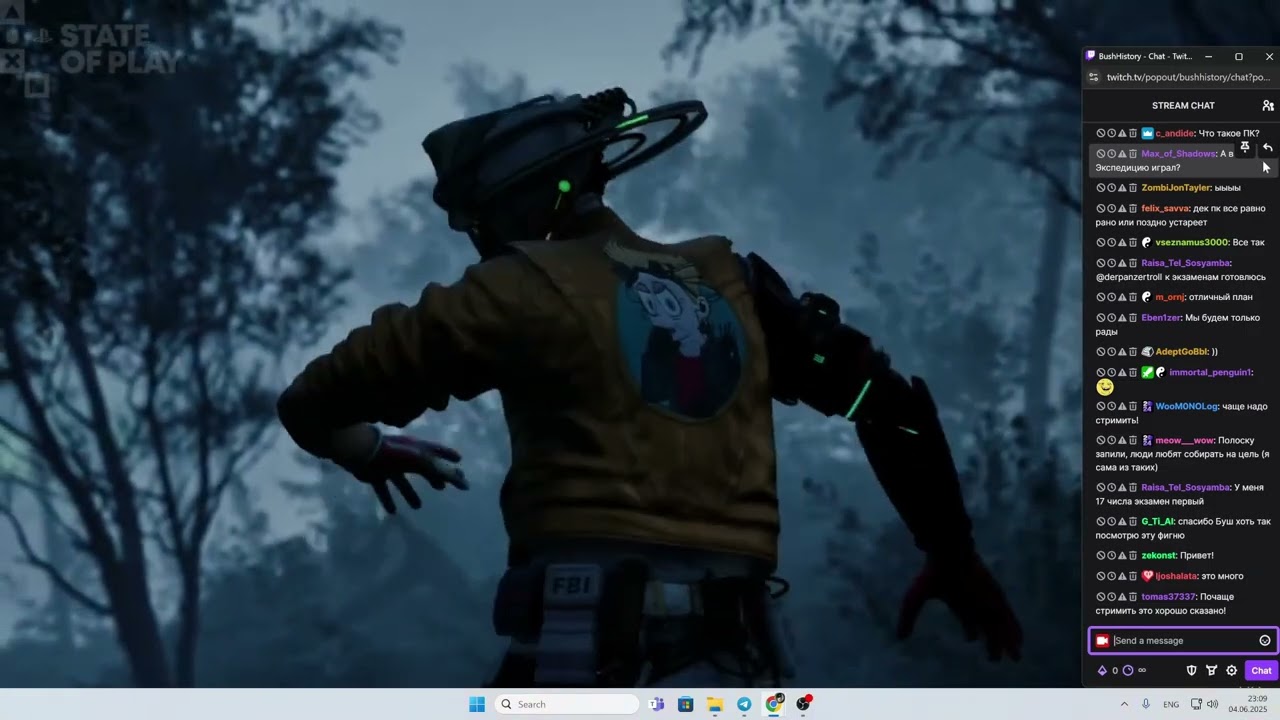The height and width of the screenshot is (720, 1280).
Task: Open channel points icon below chat
Action: coord(1128,671)
